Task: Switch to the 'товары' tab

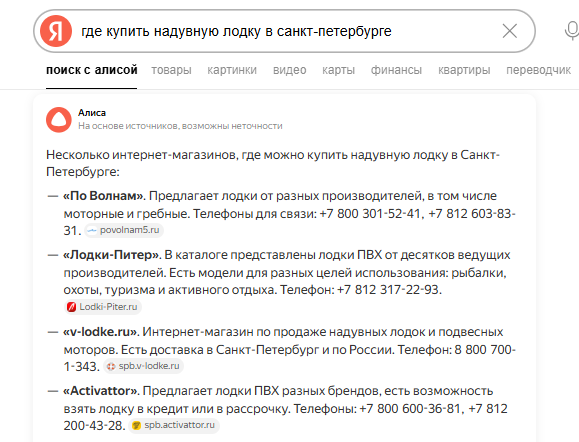Action: [171, 70]
